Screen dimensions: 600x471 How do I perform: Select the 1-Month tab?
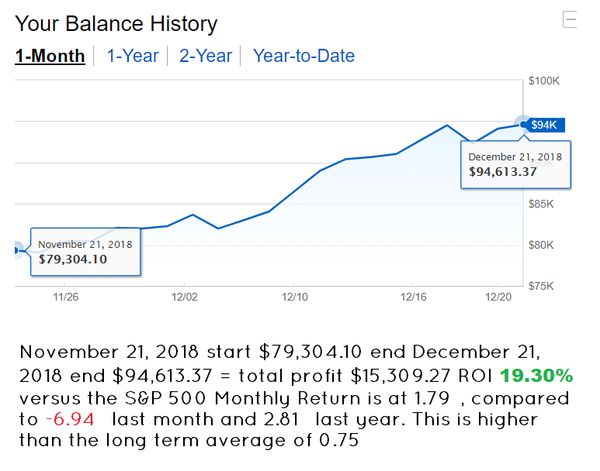[x=50, y=56]
